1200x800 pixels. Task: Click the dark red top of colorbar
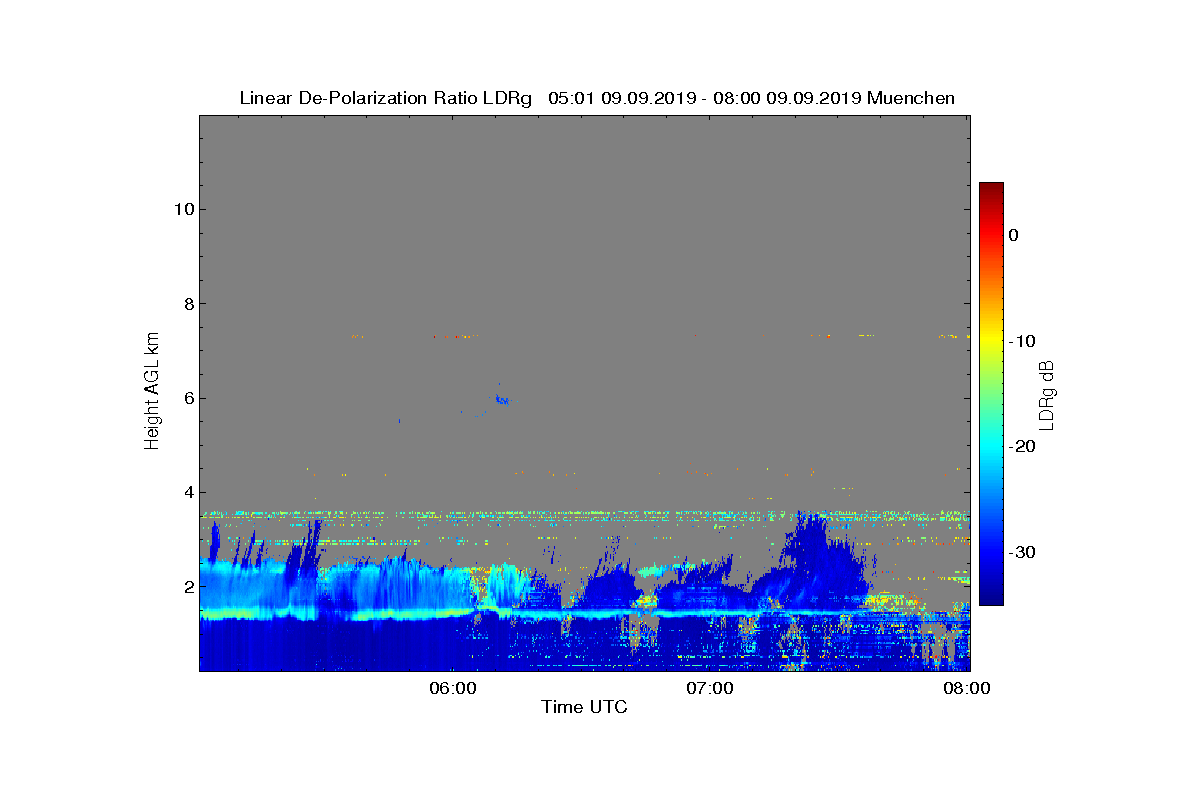[991, 188]
